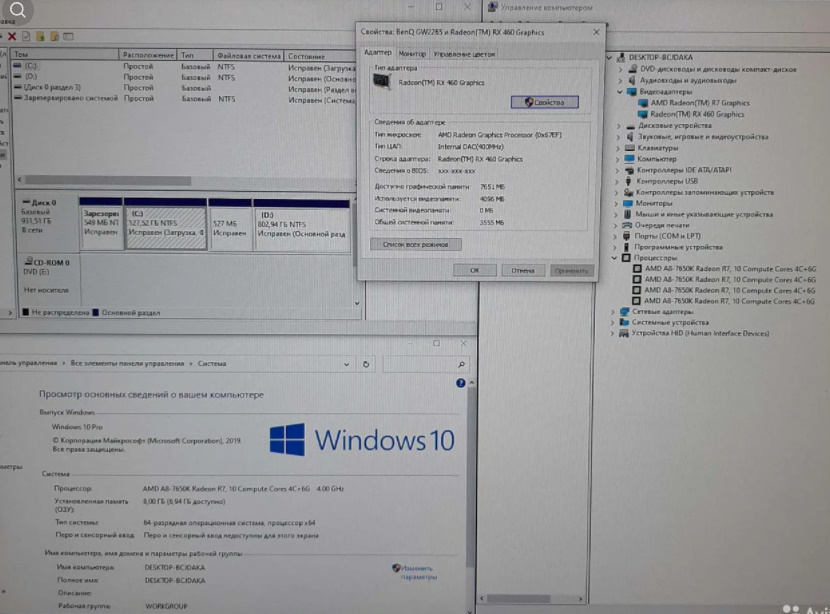Image resolution: width=830 pixels, height=614 pixels.
Task: Open the System window address dropdown arrow
Action: (x=346, y=364)
